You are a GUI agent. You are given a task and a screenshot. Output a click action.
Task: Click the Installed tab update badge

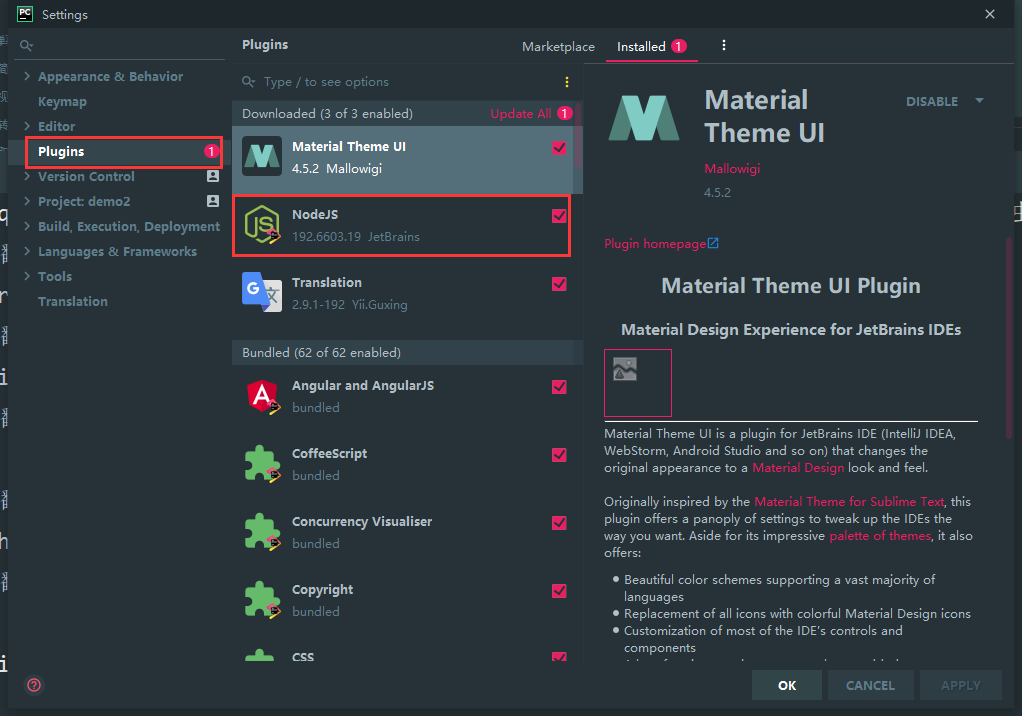[x=679, y=46]
